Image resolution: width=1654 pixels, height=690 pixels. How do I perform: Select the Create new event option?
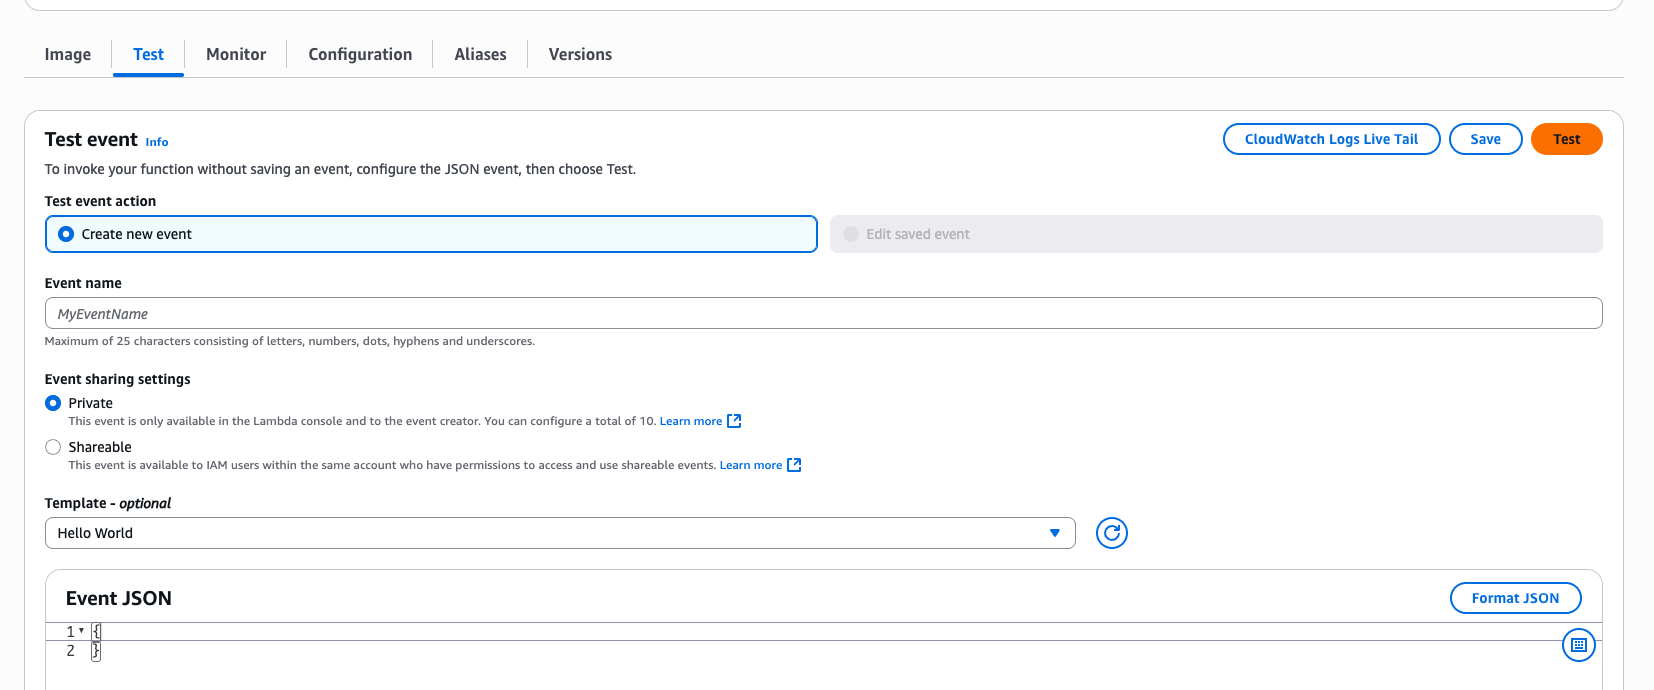pyautogui.click(x=66, y=234)
